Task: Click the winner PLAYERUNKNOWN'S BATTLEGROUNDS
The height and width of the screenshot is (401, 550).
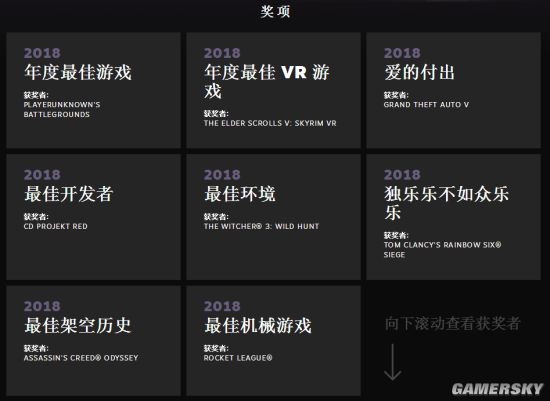Action: (62, 109)
